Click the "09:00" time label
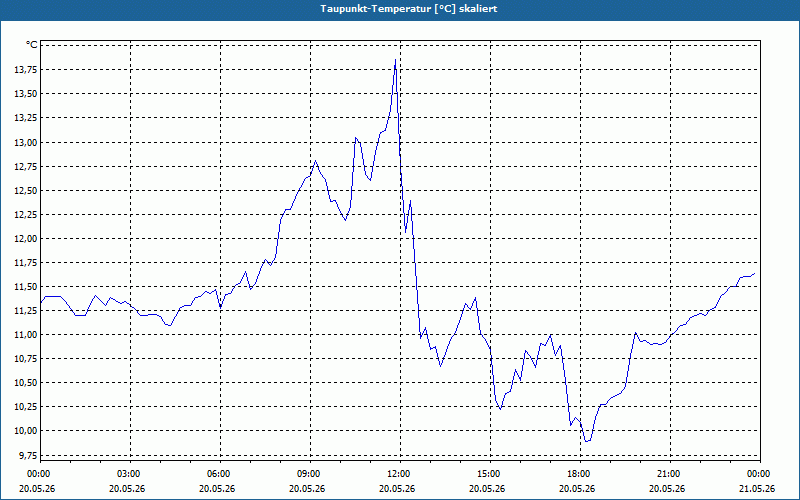Image resolution: width=800 pixels, height=500 pixels. click(310, 474)
